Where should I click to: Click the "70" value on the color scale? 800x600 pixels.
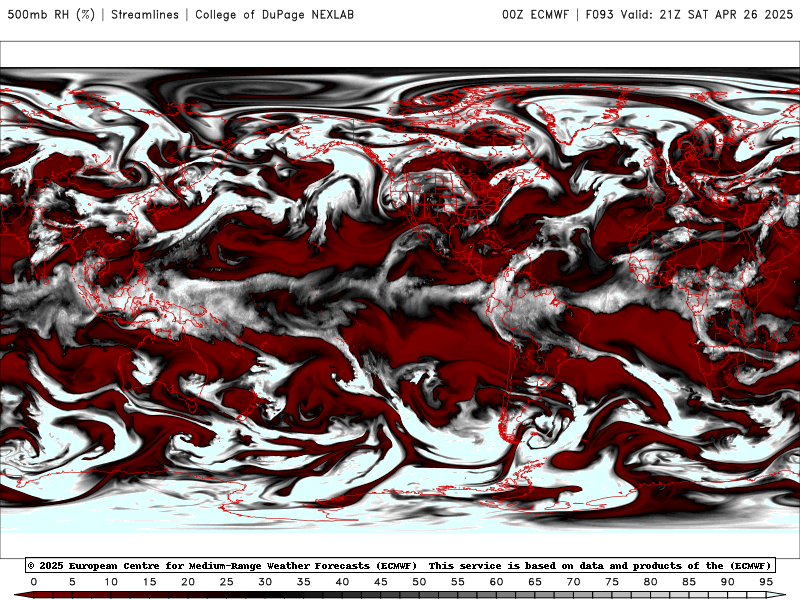point(573,582)
